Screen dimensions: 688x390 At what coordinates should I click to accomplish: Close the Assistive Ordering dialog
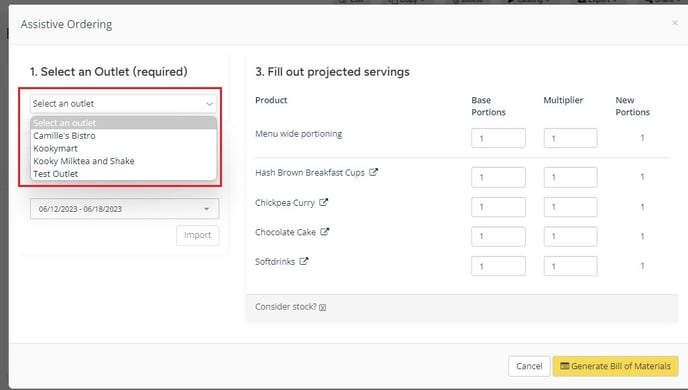click(x=674, y=23)
